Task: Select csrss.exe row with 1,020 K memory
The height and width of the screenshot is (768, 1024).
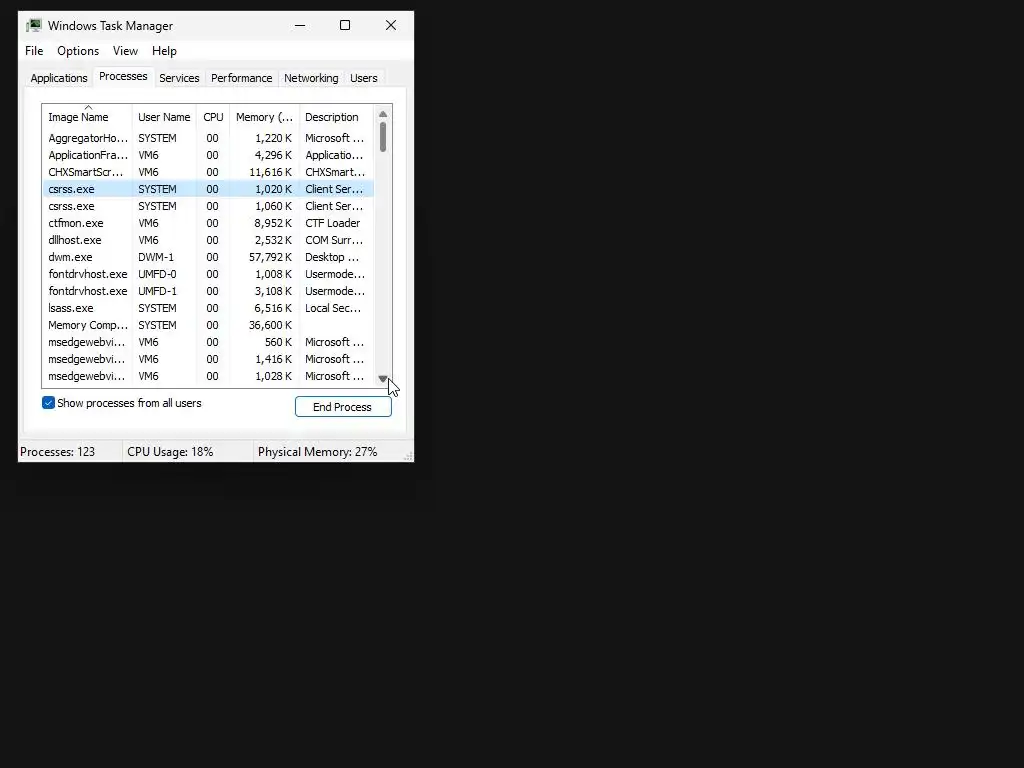Action: point(208,189)
